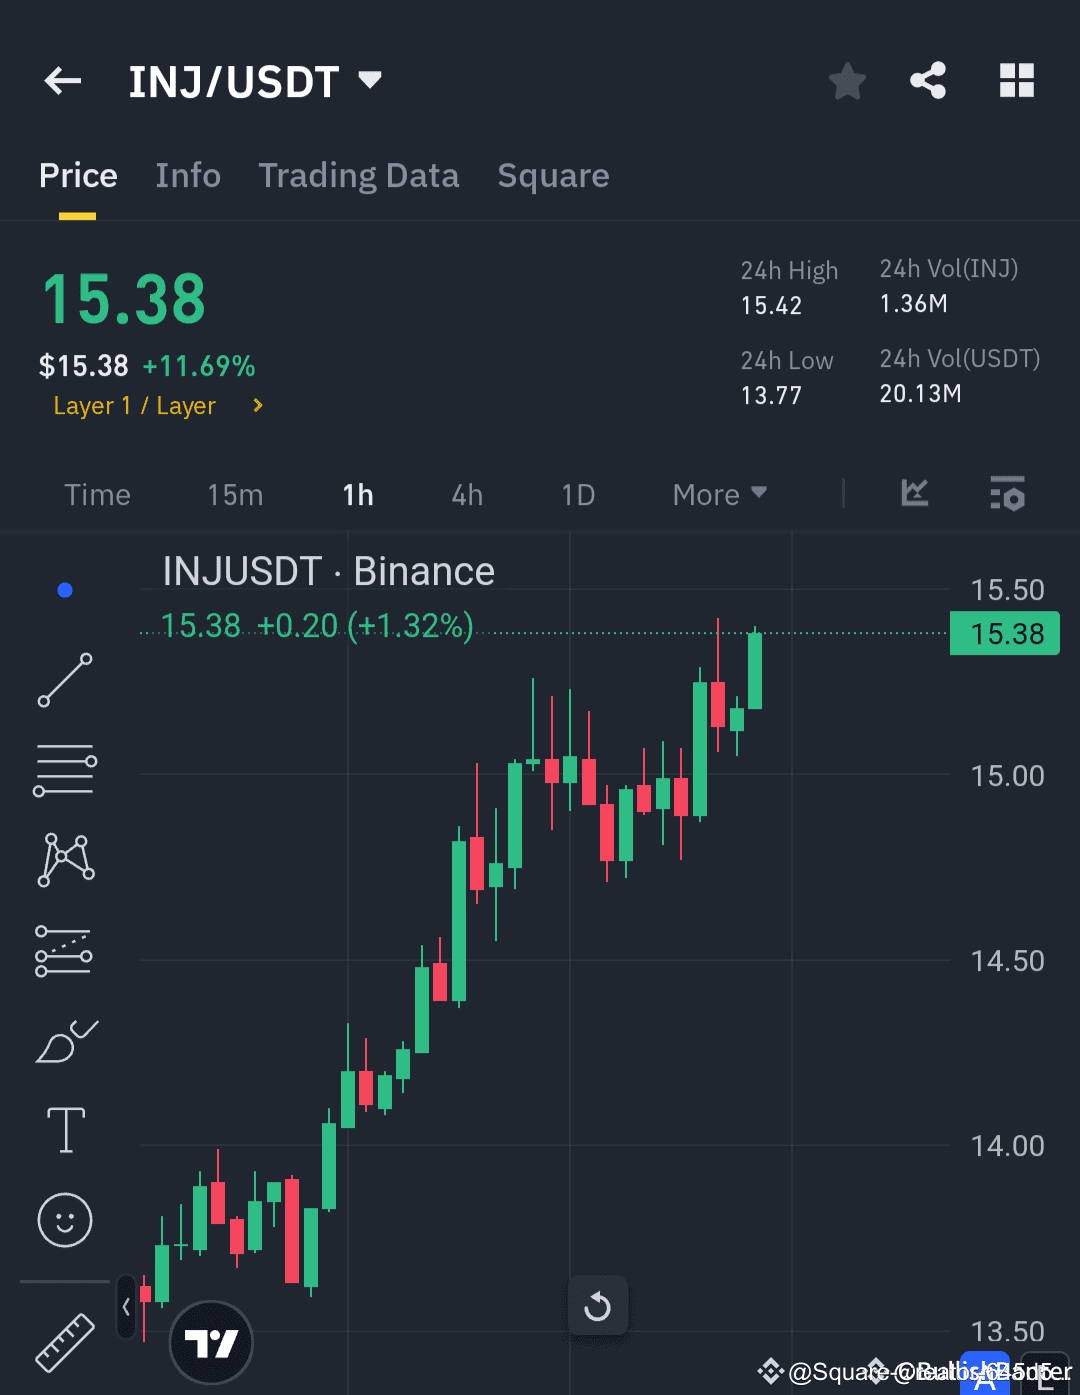The width and height of the screenshot is (1080, 1395).
Task: Open the horizontal lines drawing tool
Action: [64, 769]
